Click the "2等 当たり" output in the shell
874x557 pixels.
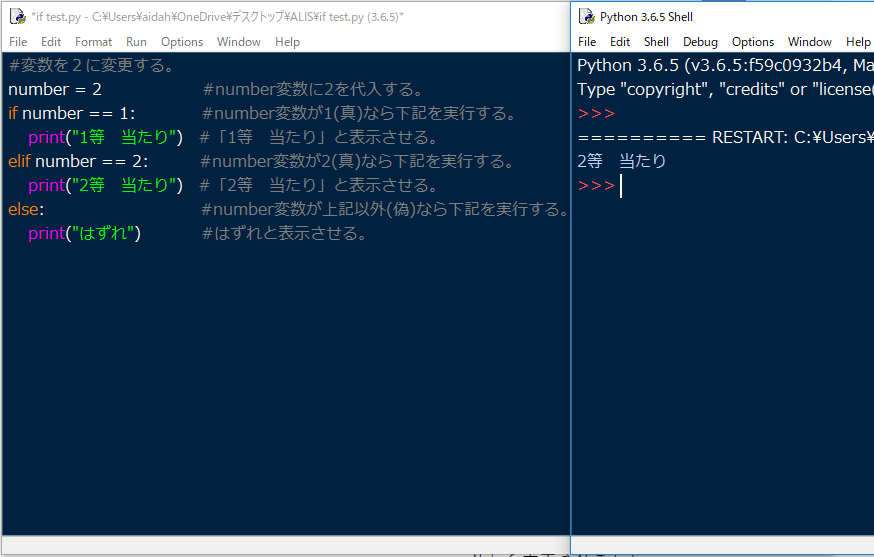[621, 161]
